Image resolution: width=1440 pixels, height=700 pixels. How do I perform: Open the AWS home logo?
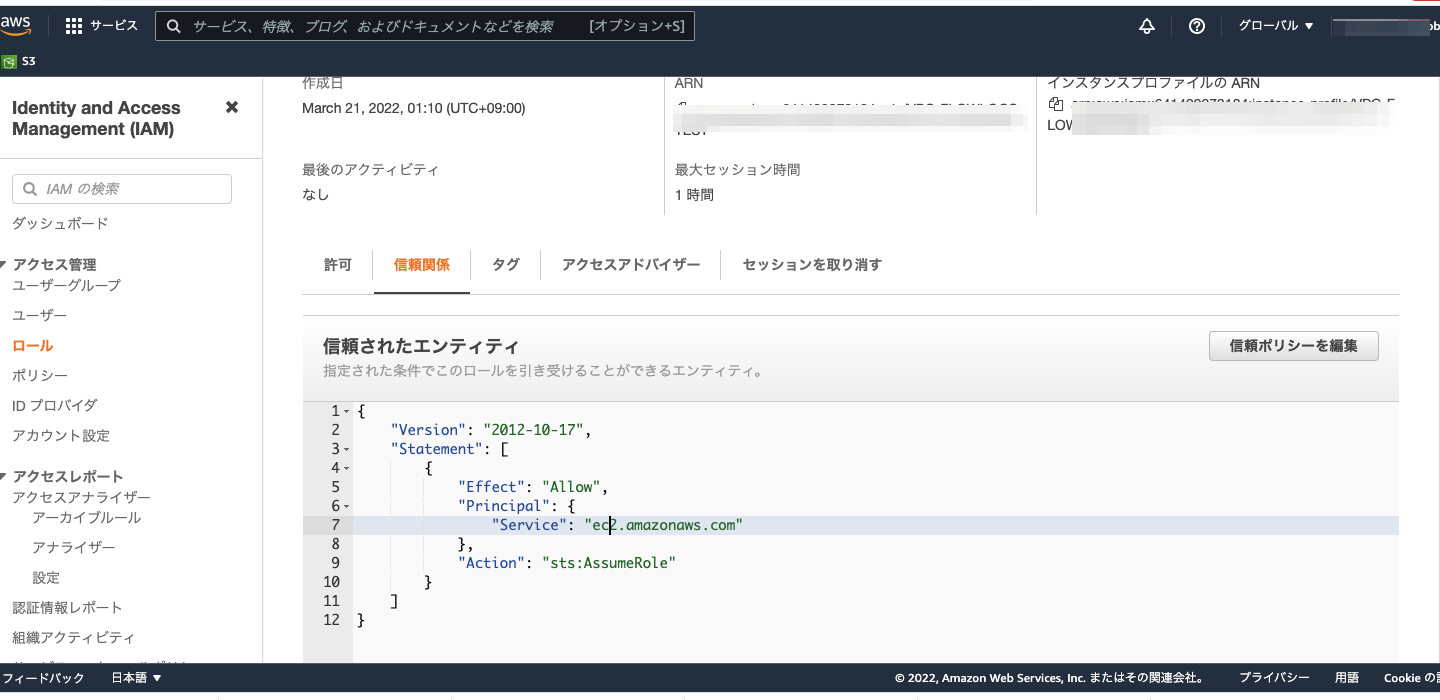point(17,25)
